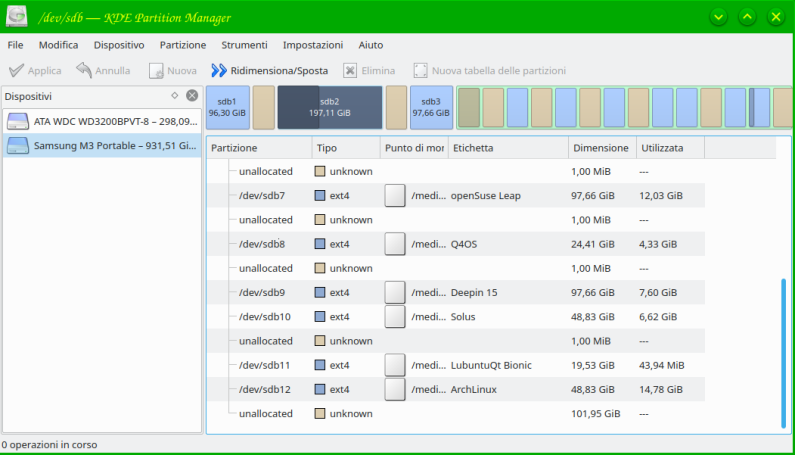Select the /dev/sdb11 partition row
The width and height of the screenshot is (795, 455).
[x=455, y=365]
